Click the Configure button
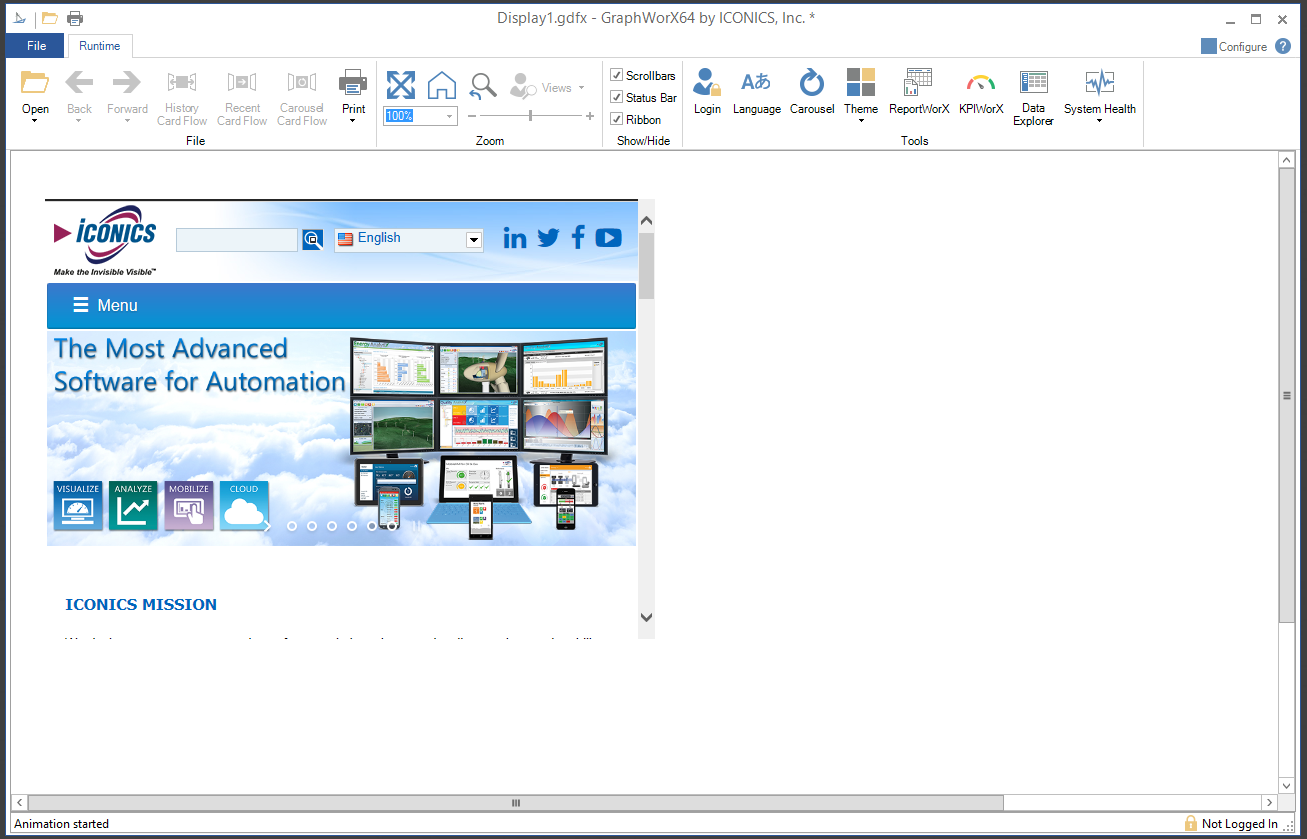 1234,47
